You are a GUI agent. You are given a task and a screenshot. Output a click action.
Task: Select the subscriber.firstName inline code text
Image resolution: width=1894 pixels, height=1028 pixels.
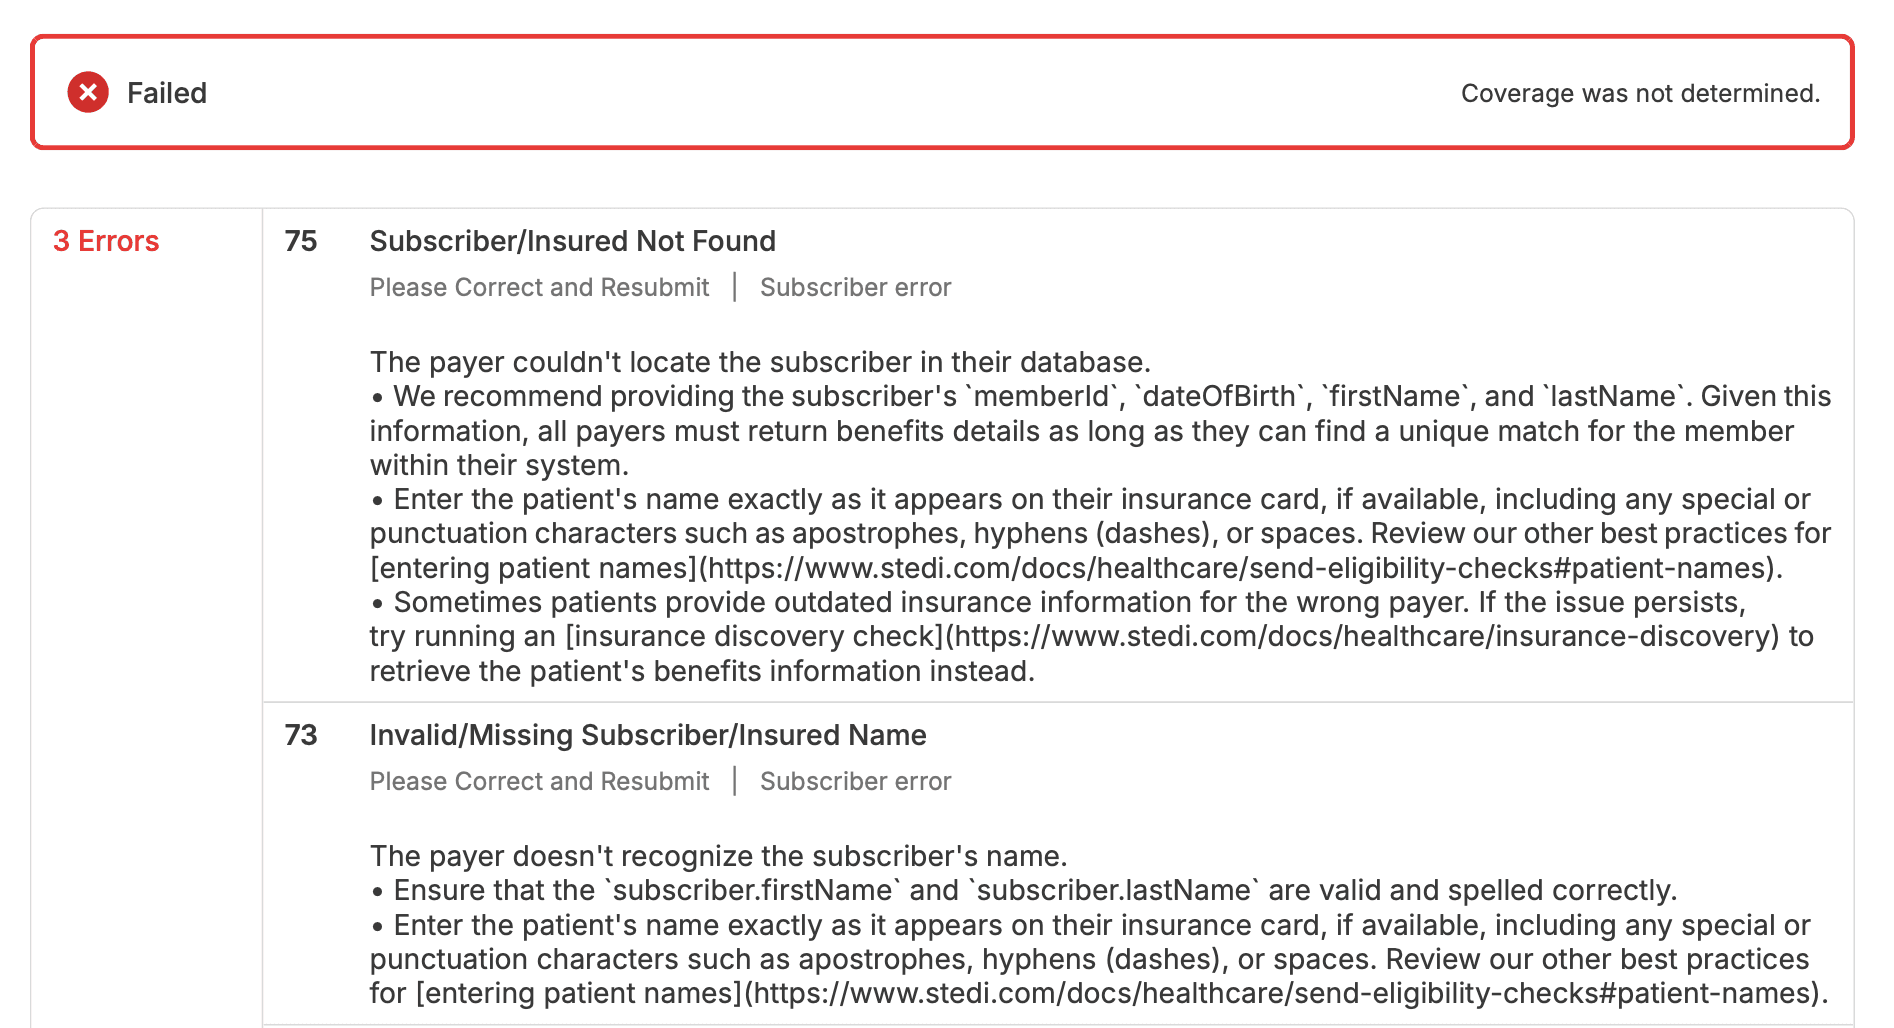(753, 890)
